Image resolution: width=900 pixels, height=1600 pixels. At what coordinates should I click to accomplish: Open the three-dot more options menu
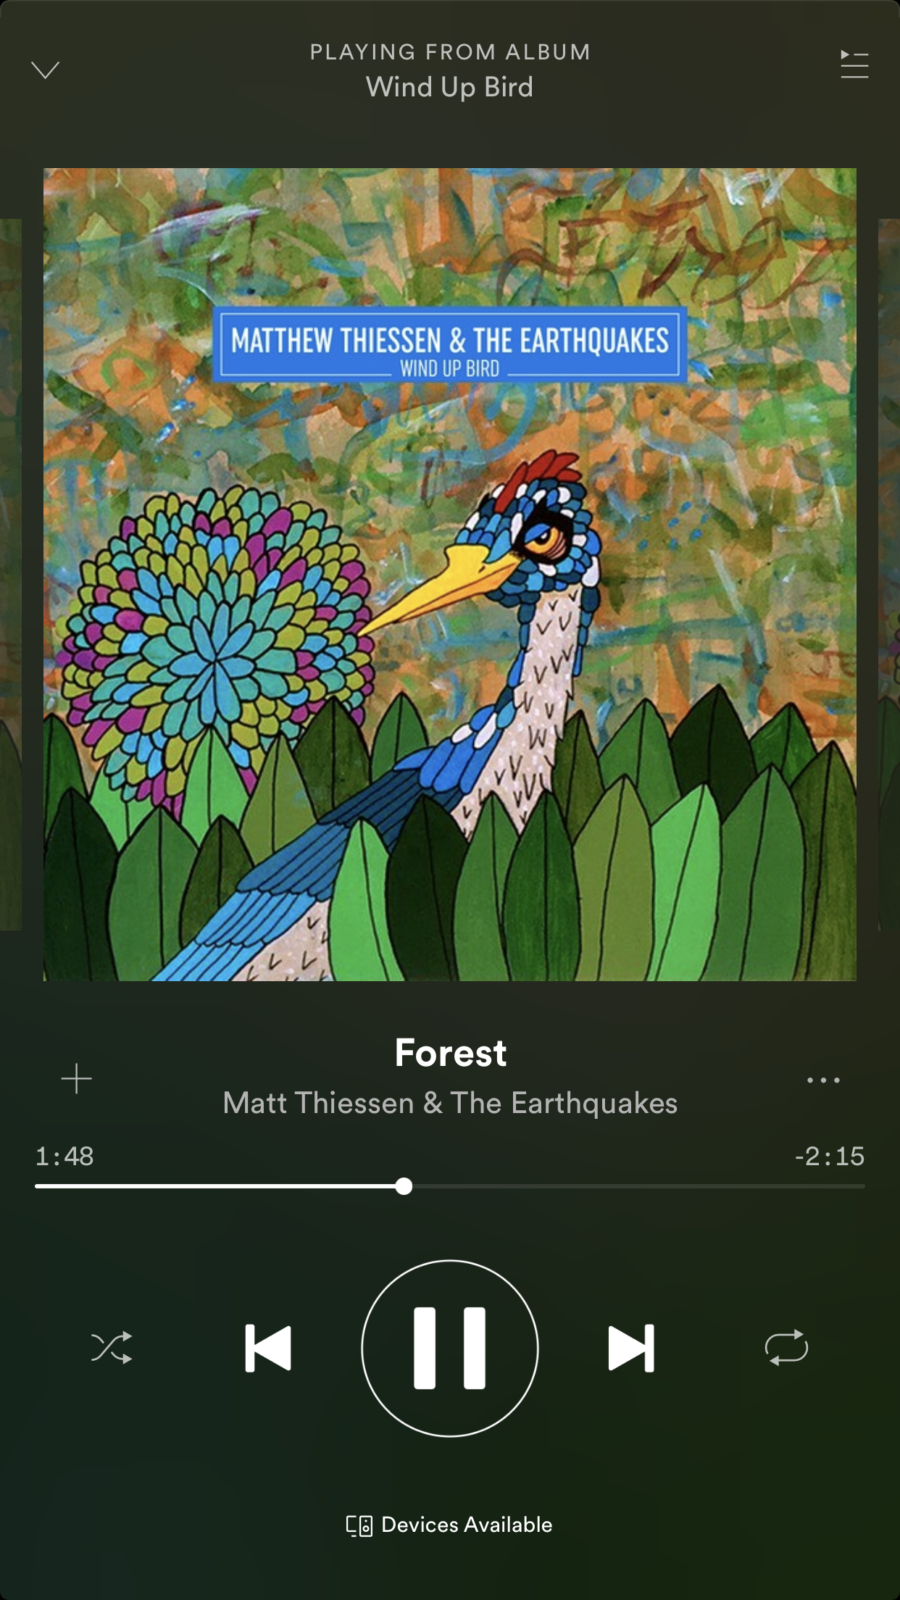click(x=823, y=1080)
